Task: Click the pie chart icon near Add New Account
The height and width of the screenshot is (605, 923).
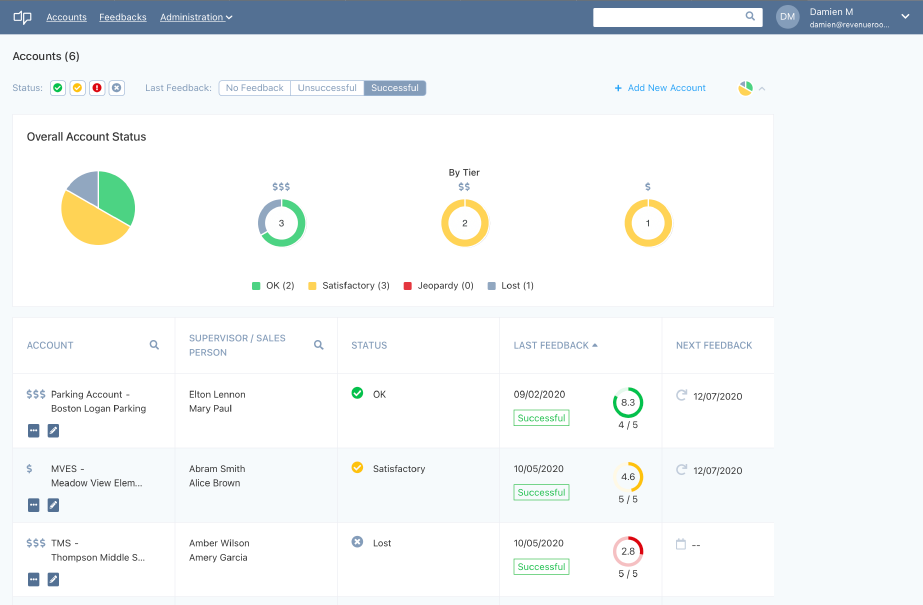Action: point(744,88)
